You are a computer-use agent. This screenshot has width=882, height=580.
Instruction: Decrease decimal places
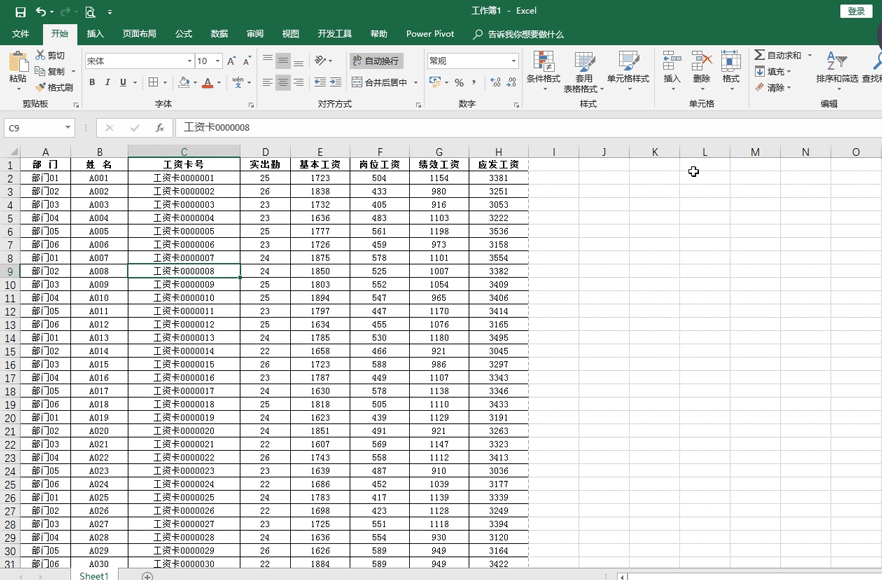tap(511, 83)
